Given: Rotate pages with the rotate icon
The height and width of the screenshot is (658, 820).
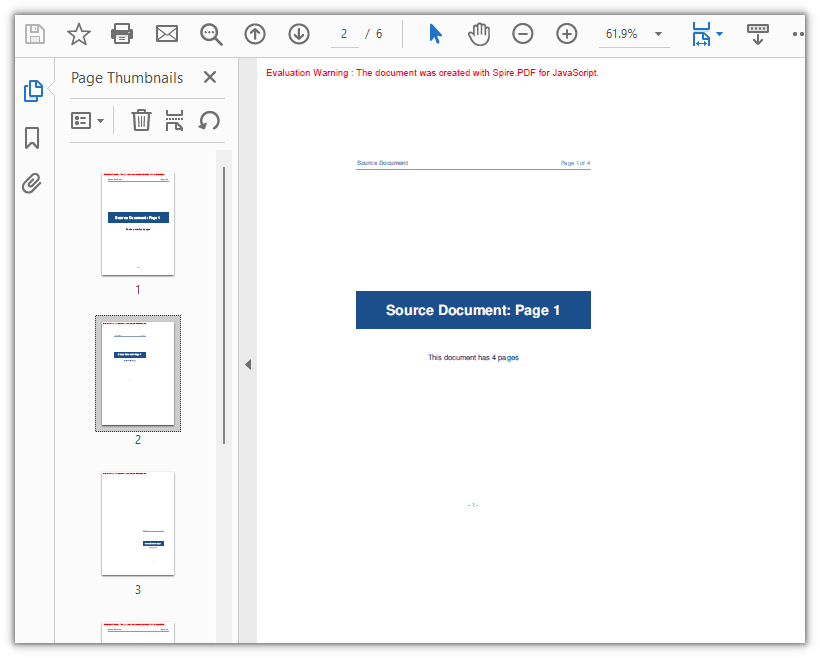Looking at the screenshot, I should point(209,121).
